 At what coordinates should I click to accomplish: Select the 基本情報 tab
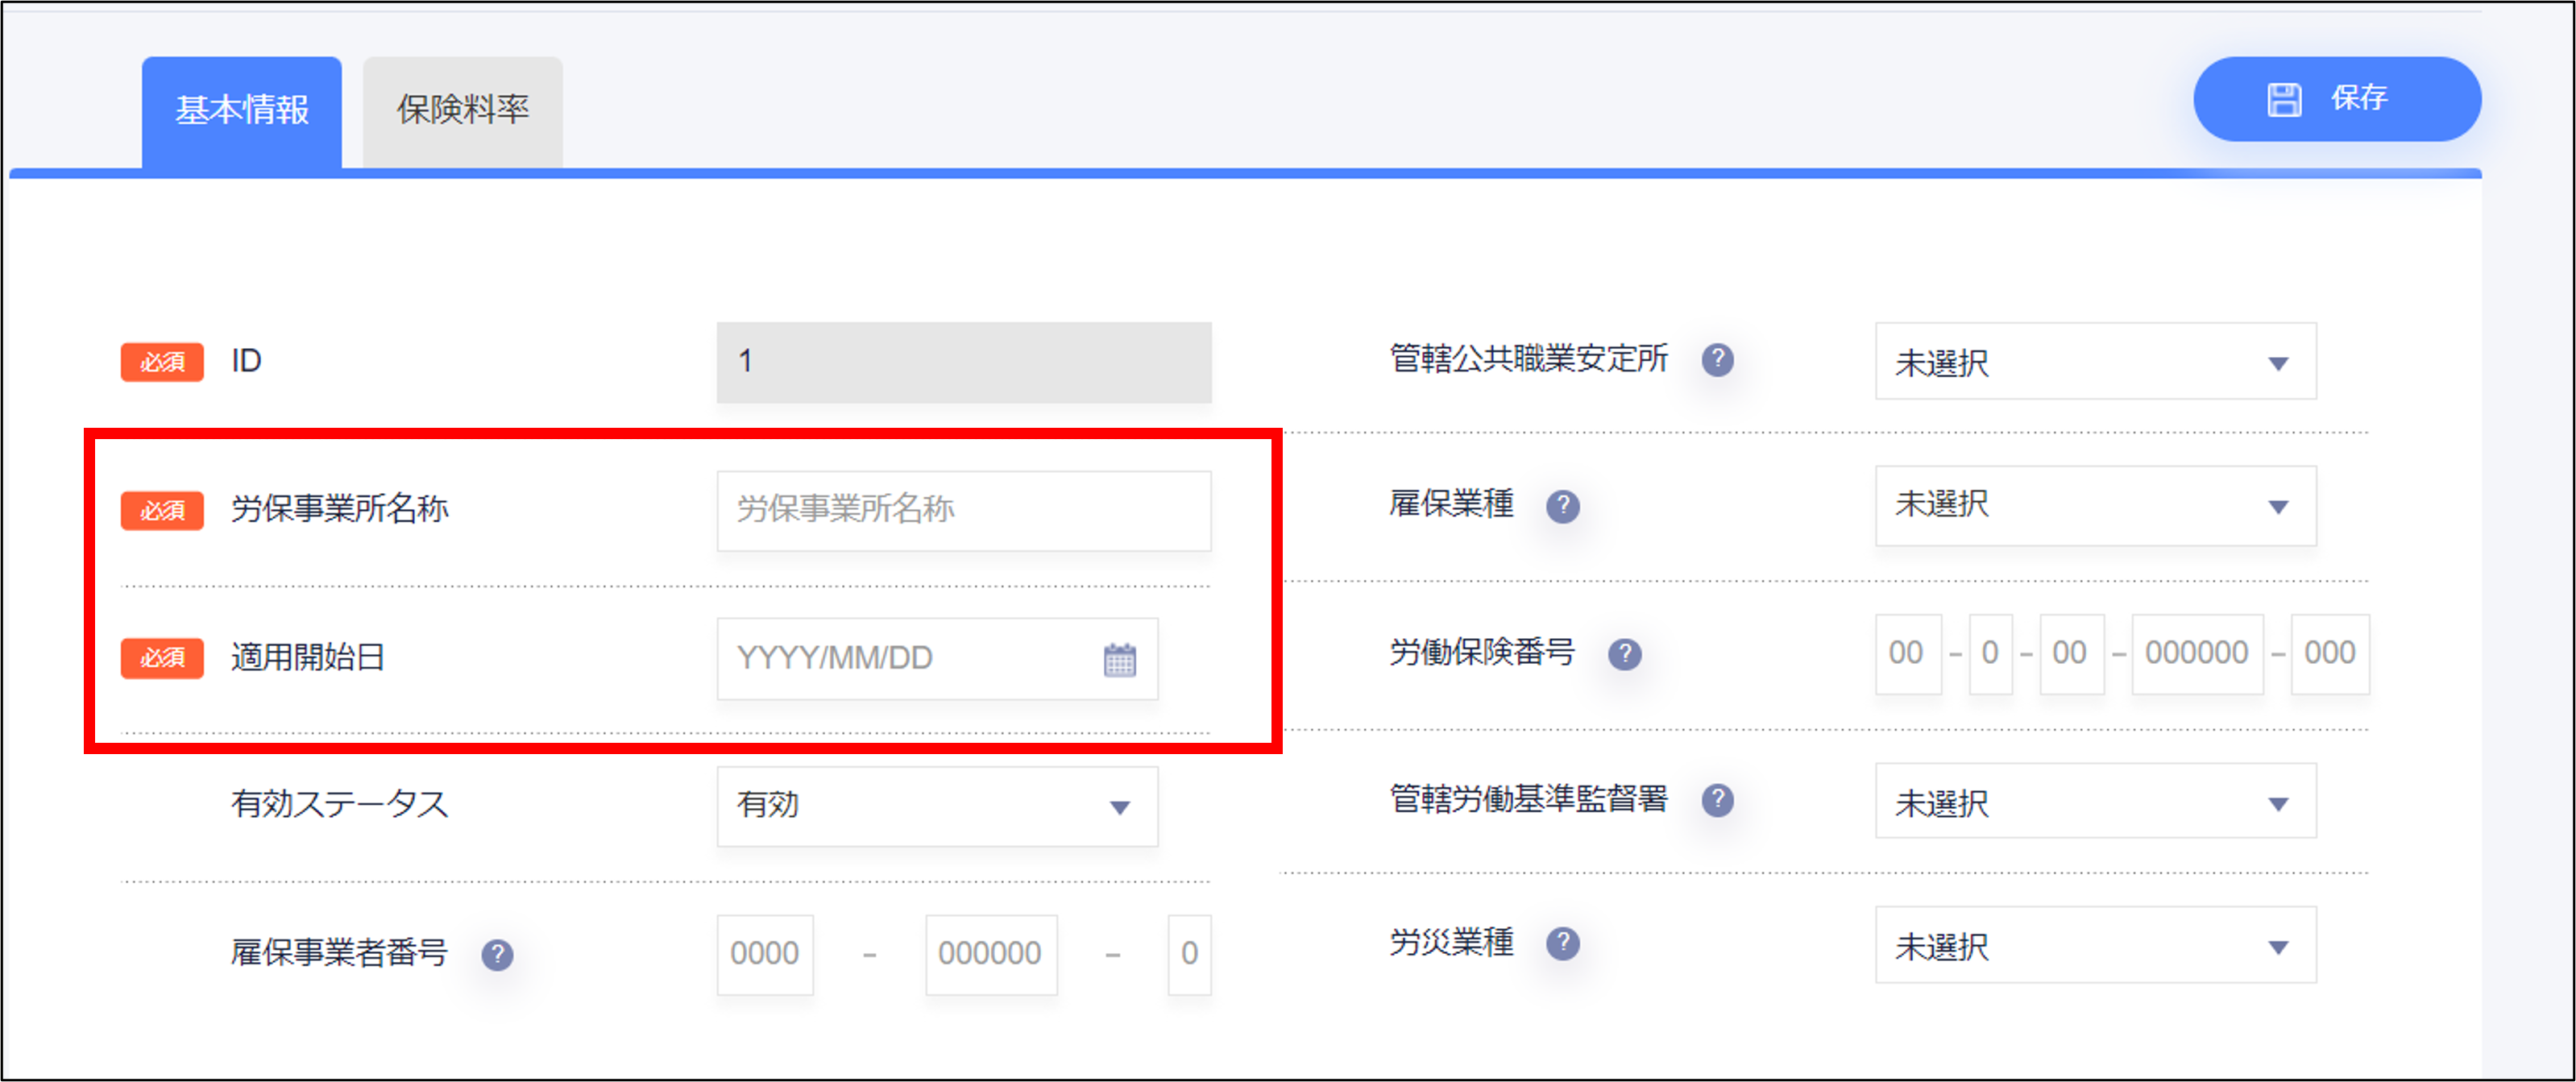click(x=242, y=110)
